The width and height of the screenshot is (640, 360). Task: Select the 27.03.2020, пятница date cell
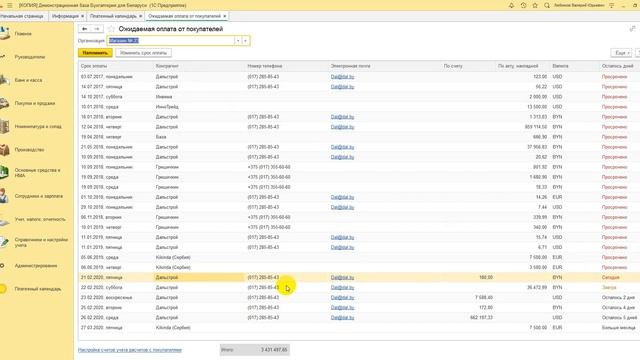pyautogui.click(x=116, y=328)
